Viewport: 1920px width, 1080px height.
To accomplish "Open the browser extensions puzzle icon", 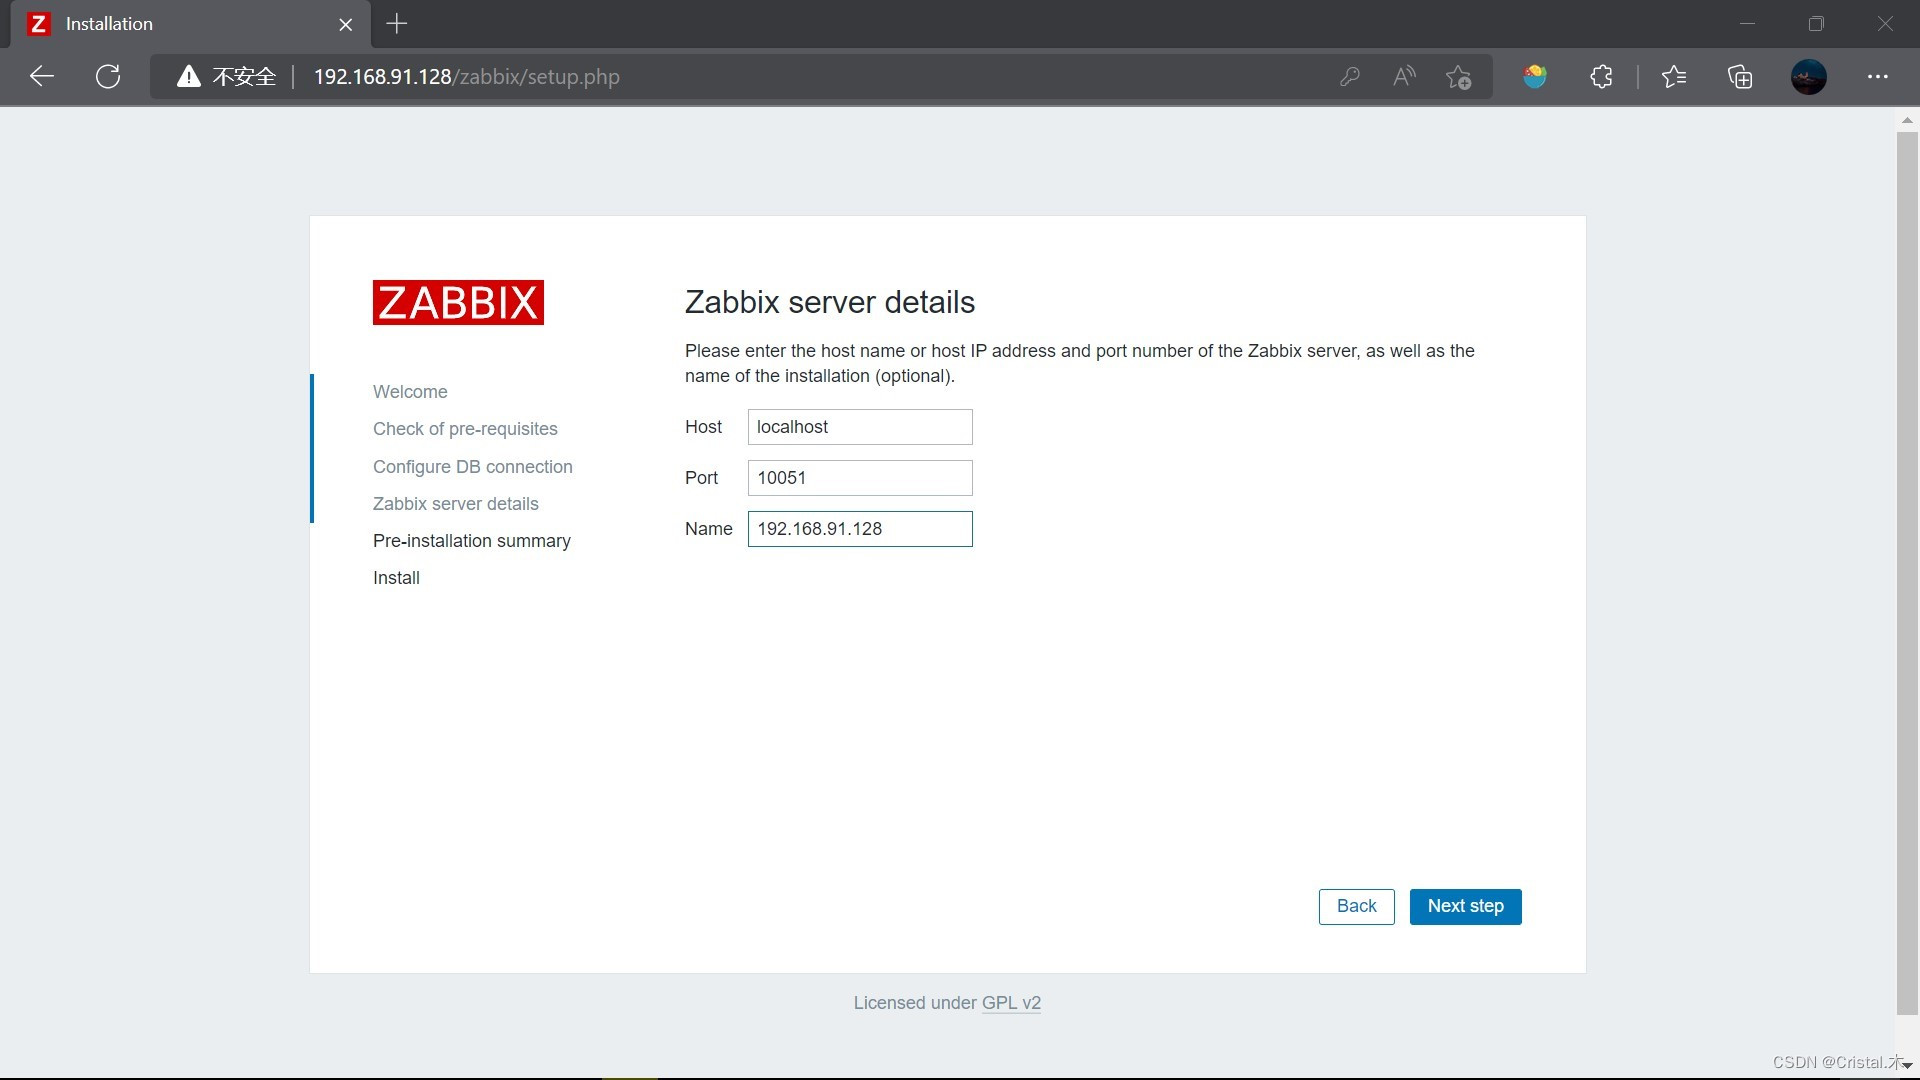I will (x=1601, y=76).
